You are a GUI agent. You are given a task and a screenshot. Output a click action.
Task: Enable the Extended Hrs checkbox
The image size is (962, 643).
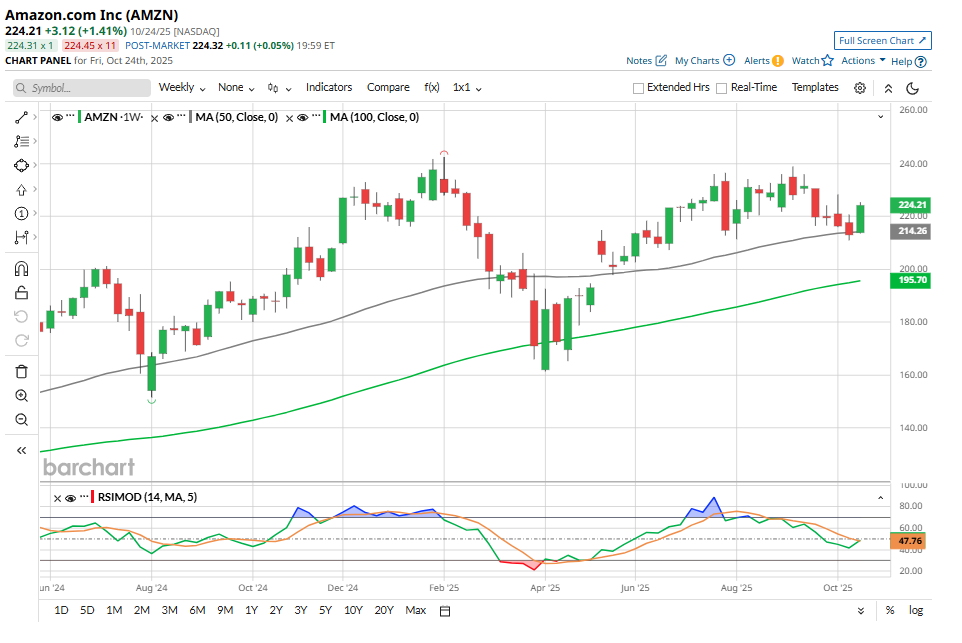pos(638,88)
